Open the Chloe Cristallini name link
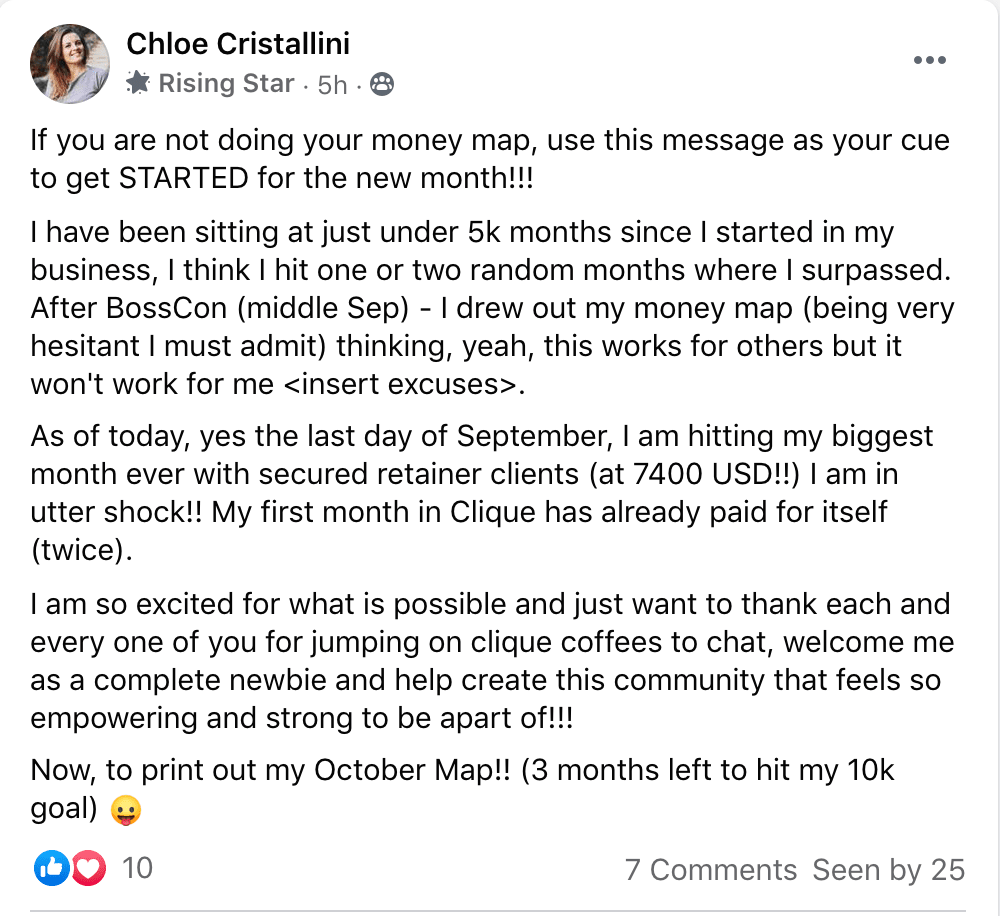The width and height of the screenshot is (1000, 916). coord(238,44)
